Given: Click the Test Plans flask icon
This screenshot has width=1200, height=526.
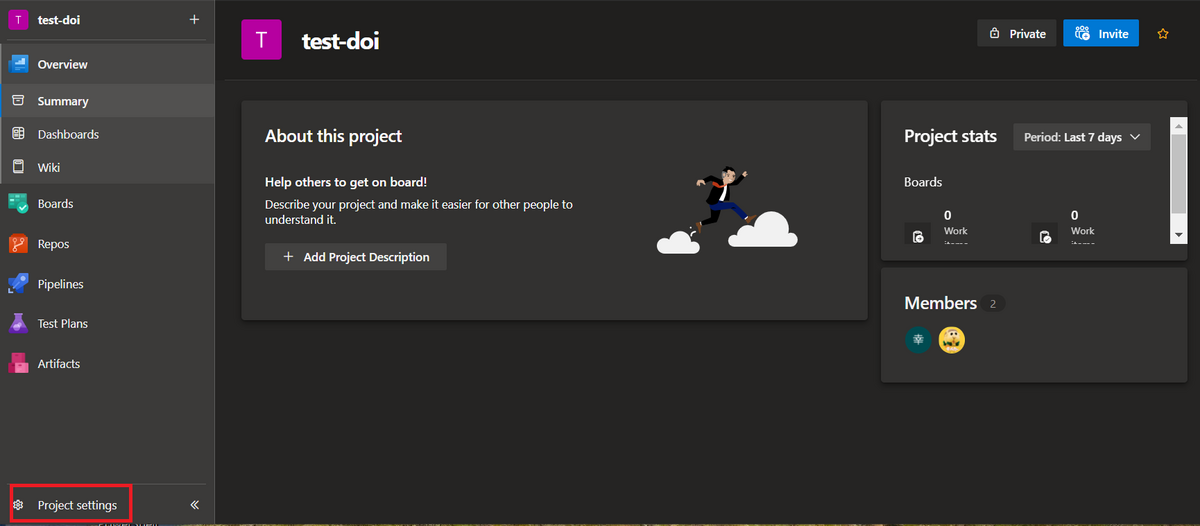Looking at the screenshot, I should pyautogui.click(x=18, y=324).
